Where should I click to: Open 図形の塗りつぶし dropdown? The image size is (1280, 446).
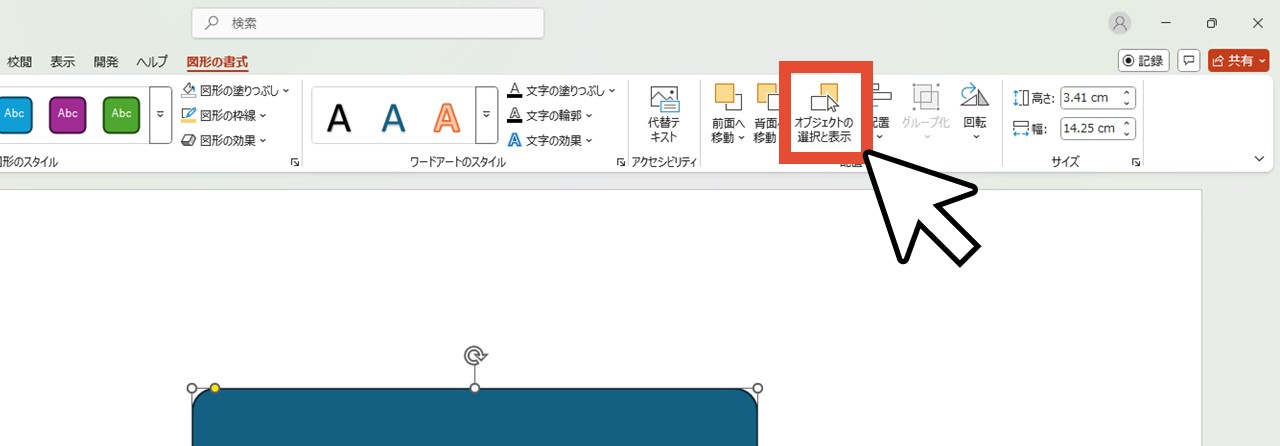click(x=235, y=90)
